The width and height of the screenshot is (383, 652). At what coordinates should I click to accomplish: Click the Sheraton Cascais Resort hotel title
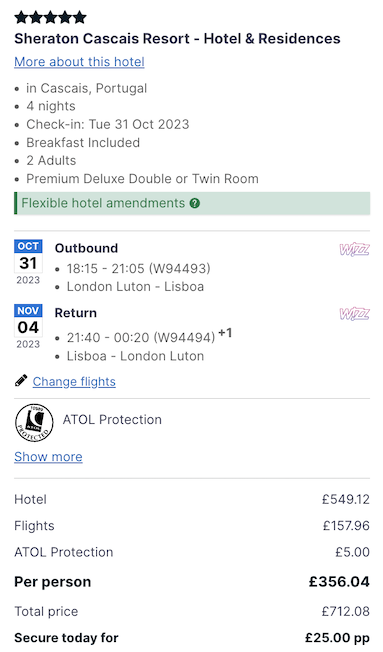click(177, 39)
